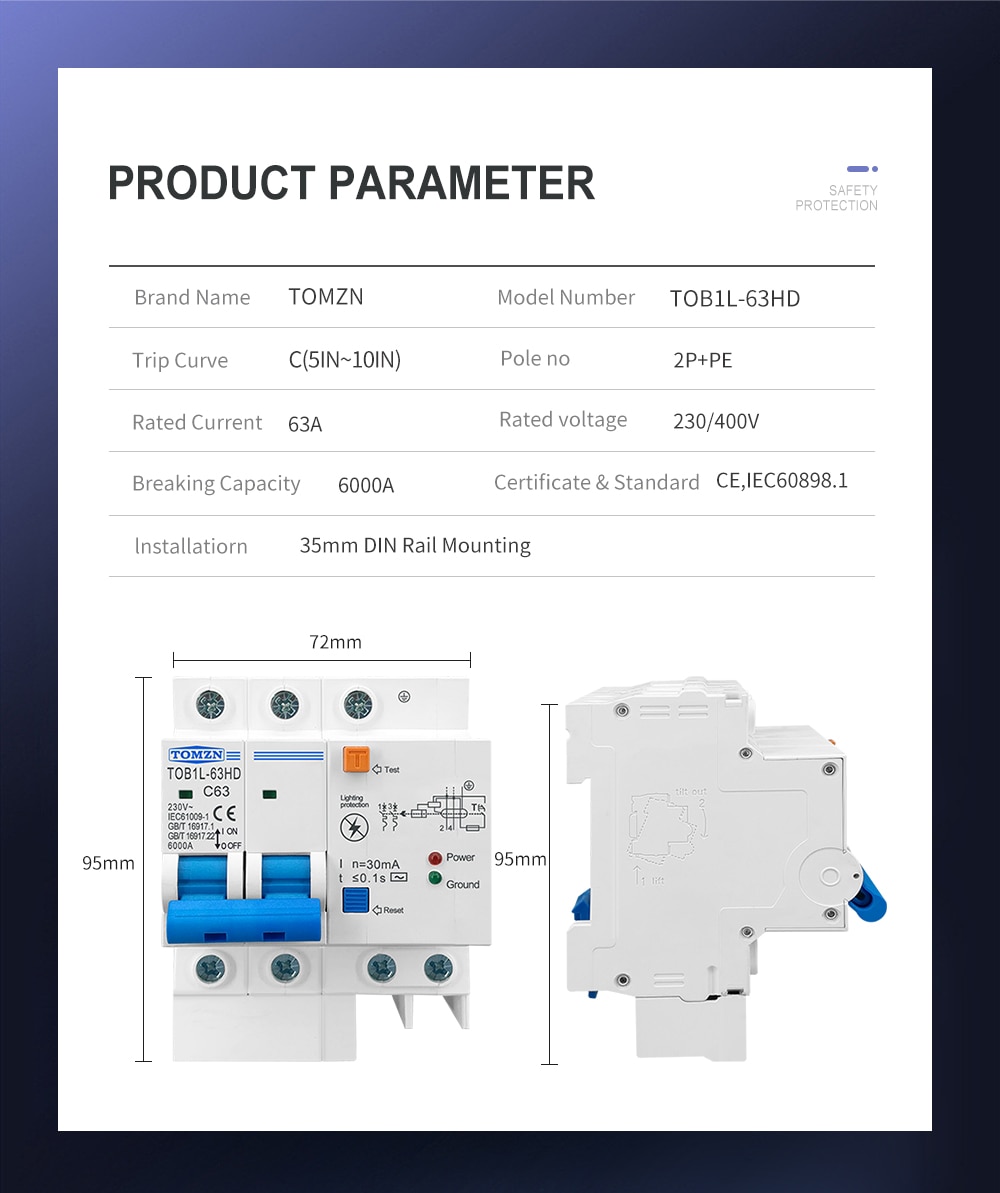The width and height of the screenshot is (1000, 1193).
Task: Click the 'C(5IN~10IN)' value
Action: pyautogui.click(x=345, y=360)
